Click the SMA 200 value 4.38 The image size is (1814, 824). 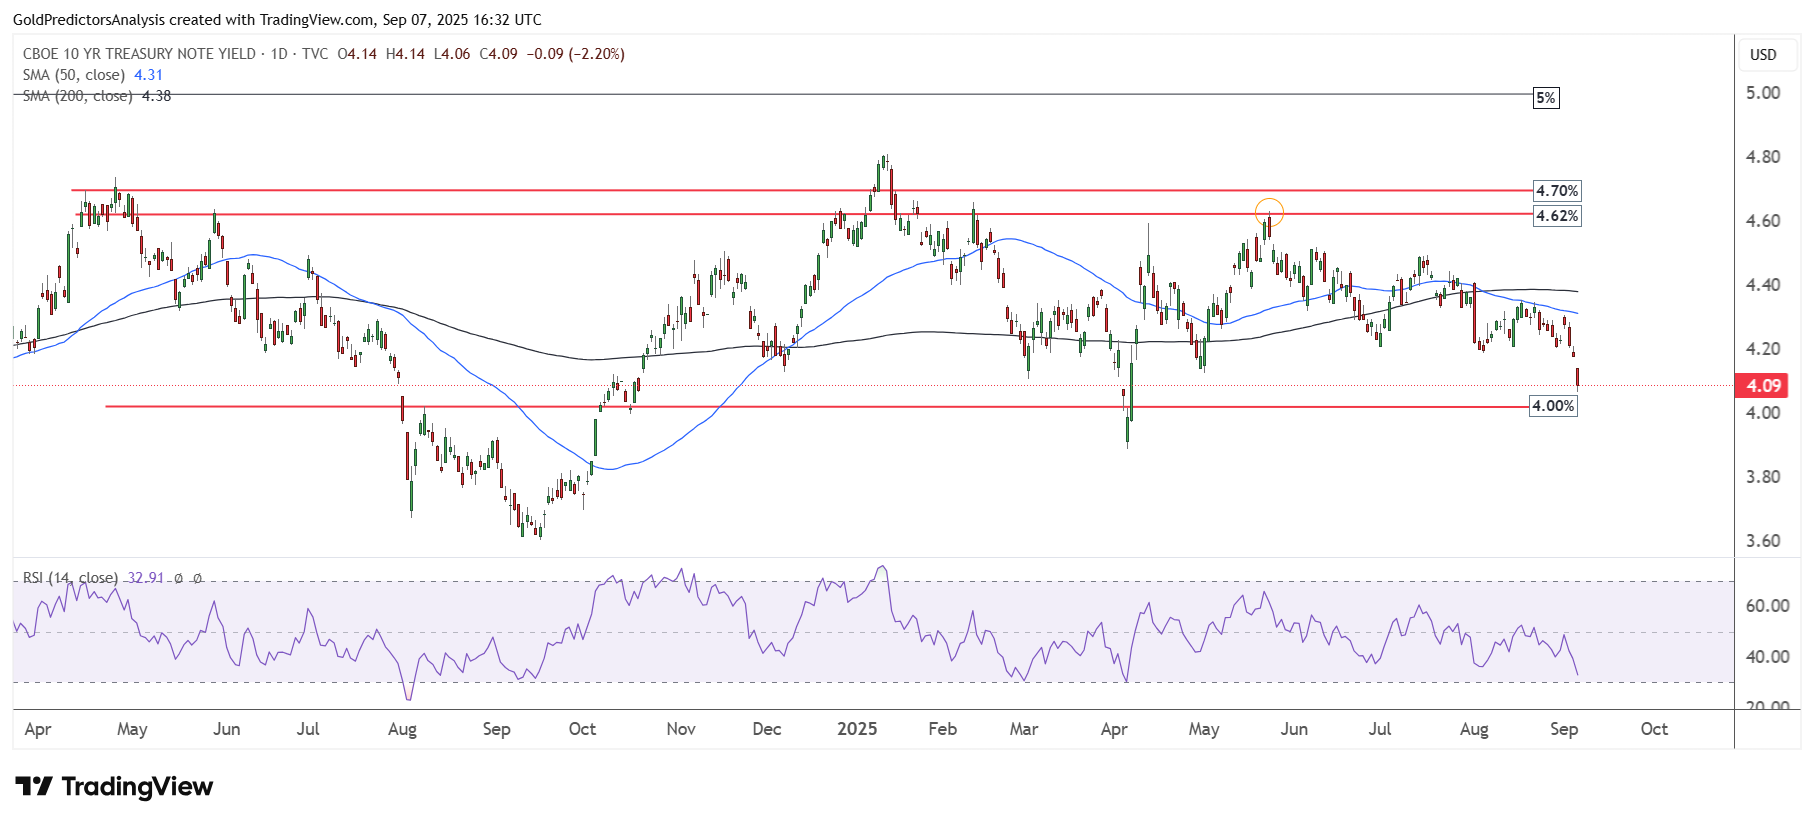pyautogui.click(x=157, y=96)
